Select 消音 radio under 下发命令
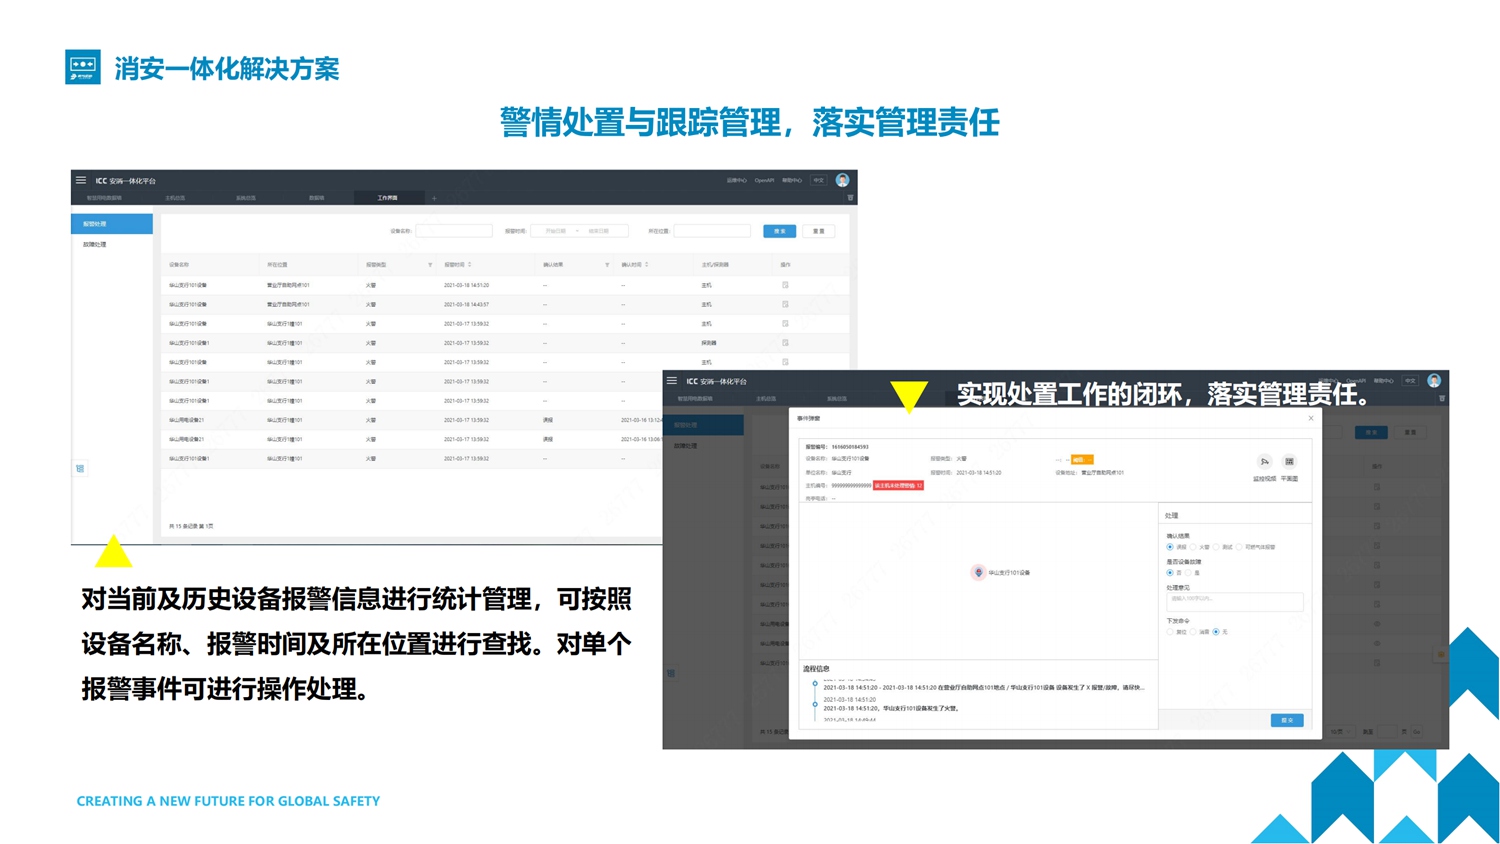Viewport: 1500px width, 844px height. pos(1193,632)
